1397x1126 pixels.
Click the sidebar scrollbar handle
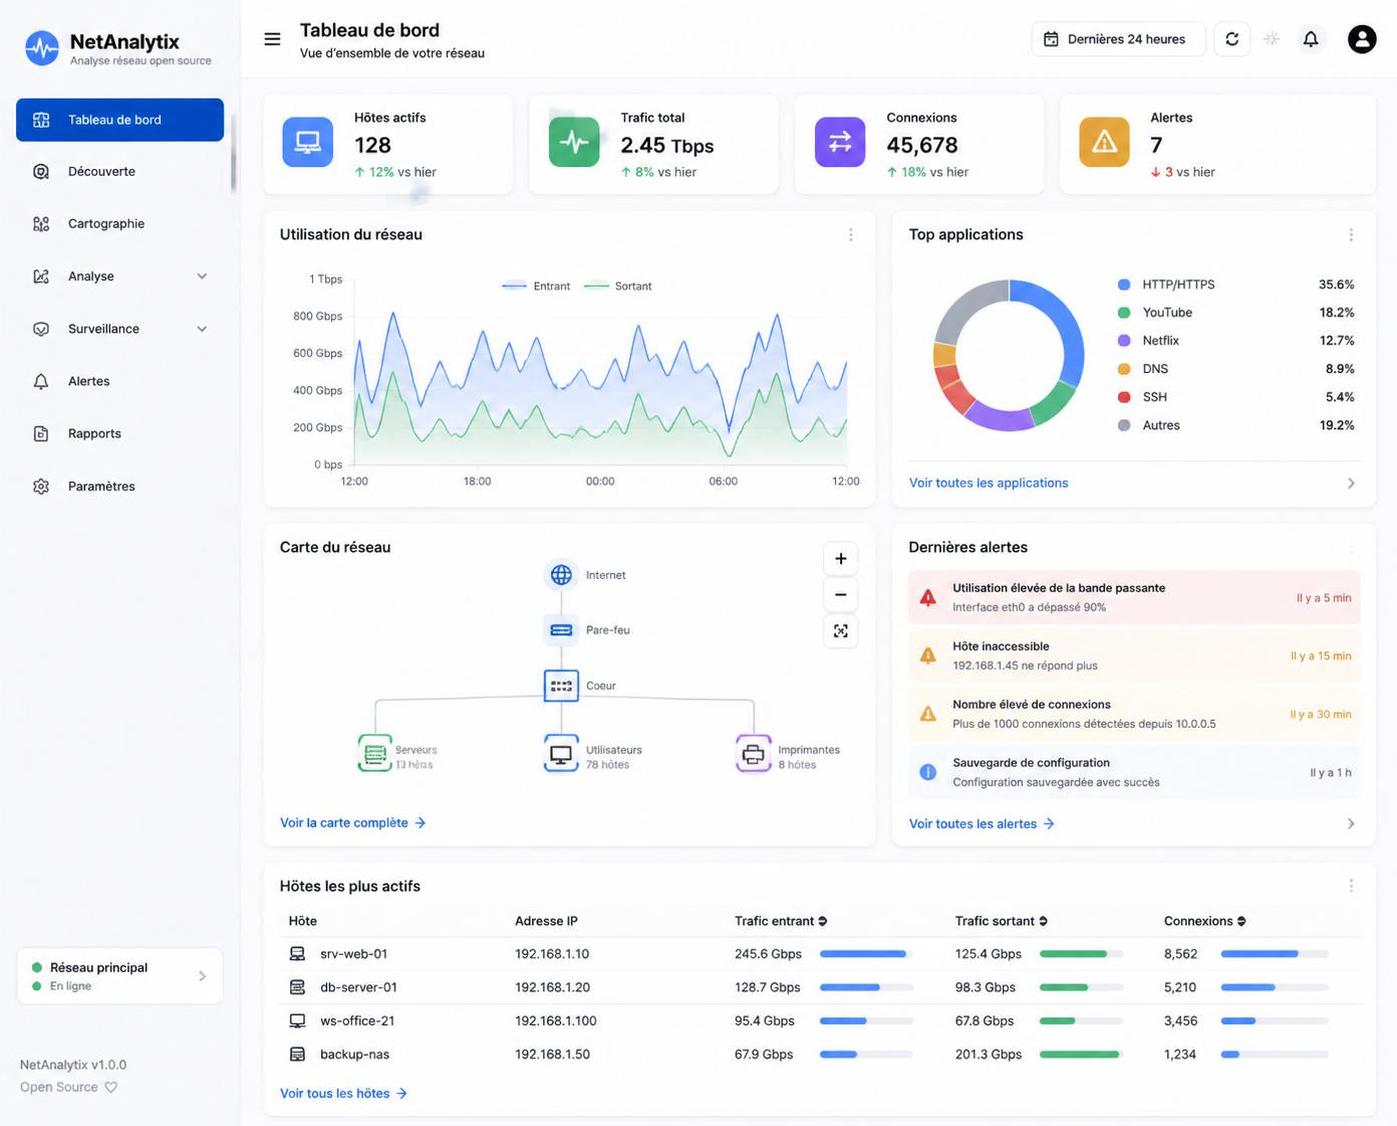(233, 153)
